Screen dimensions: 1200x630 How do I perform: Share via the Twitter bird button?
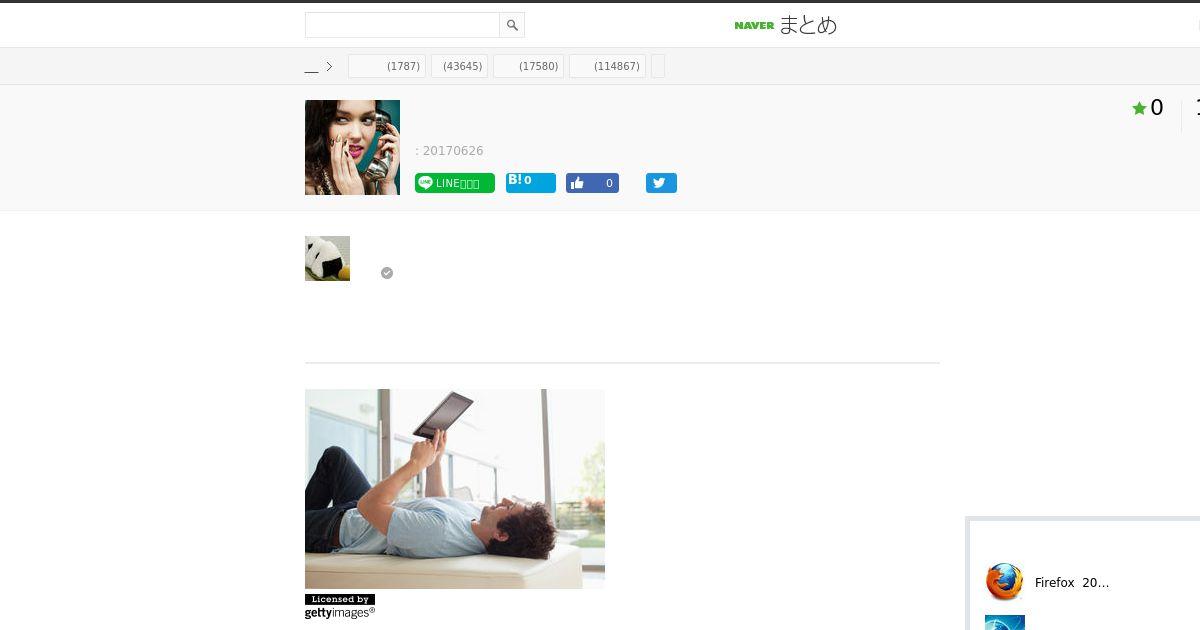tap(661, 183)
